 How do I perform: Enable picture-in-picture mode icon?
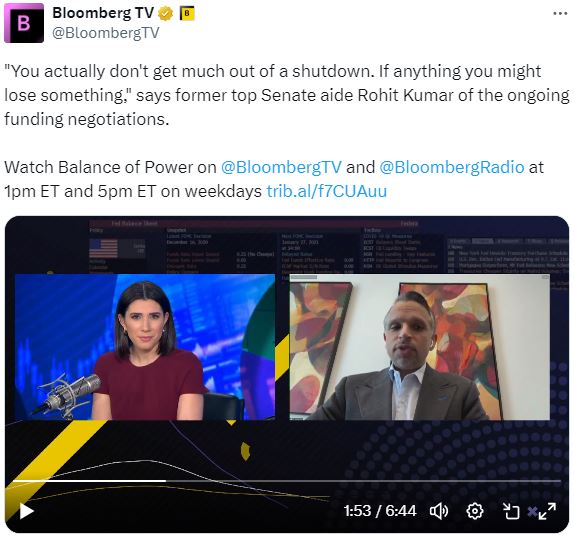point(511,511)
